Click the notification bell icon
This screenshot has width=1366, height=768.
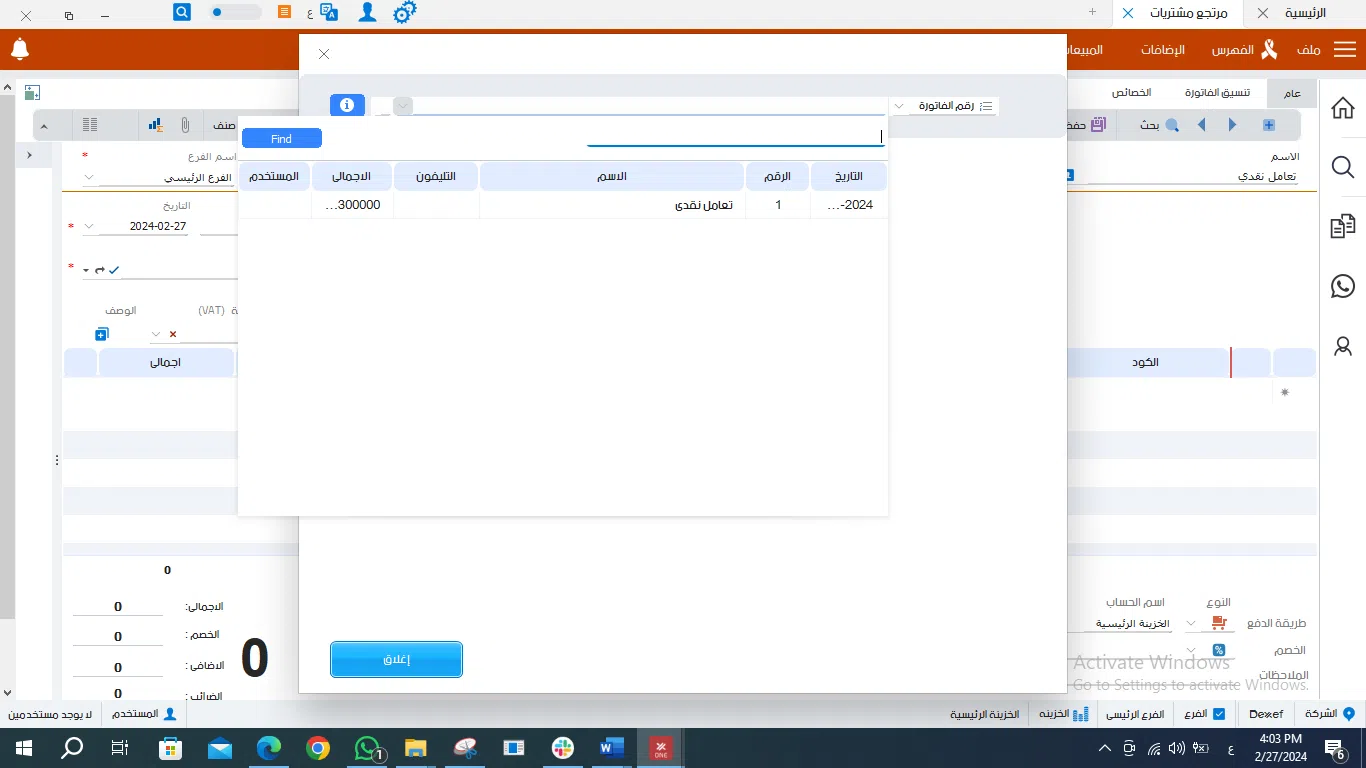[x=20, y=49]
